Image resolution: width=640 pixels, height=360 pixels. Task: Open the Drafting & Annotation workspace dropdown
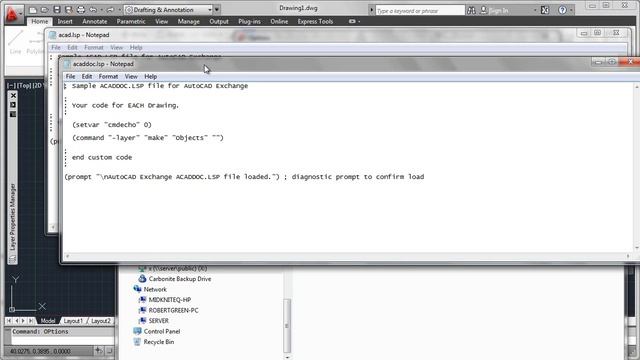click(168, 10)
